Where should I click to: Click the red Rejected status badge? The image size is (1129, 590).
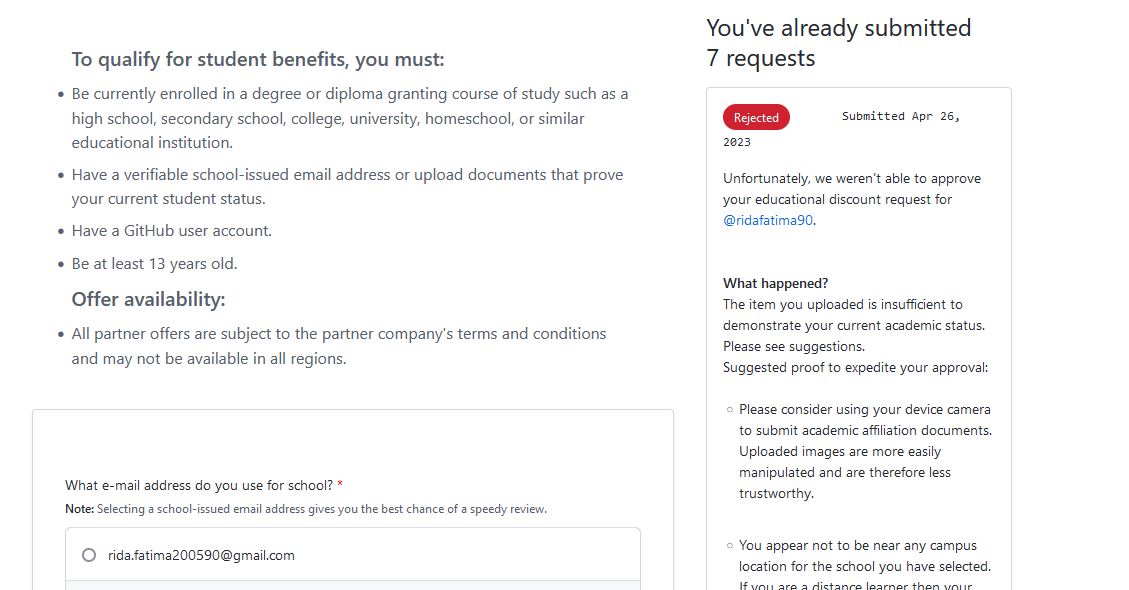pyautogui.click(x=756, y=118)
